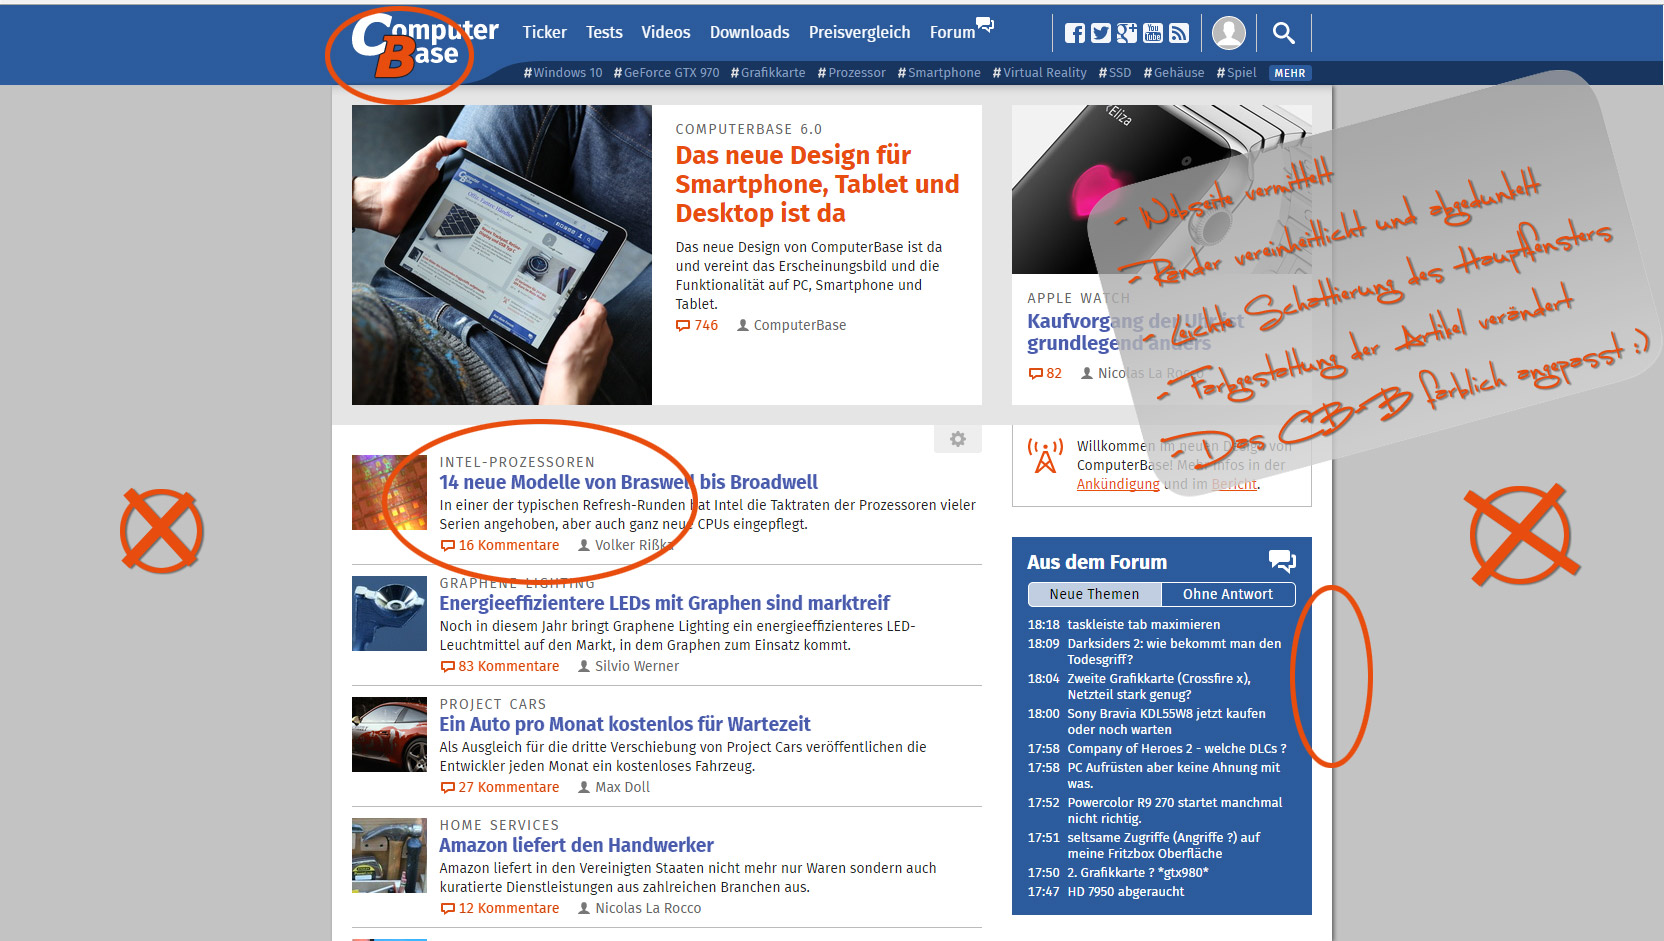Switch to the Ohne Antwort tab
Image resolution: width=1664 pixels, height=941 pixels.
1228,594
